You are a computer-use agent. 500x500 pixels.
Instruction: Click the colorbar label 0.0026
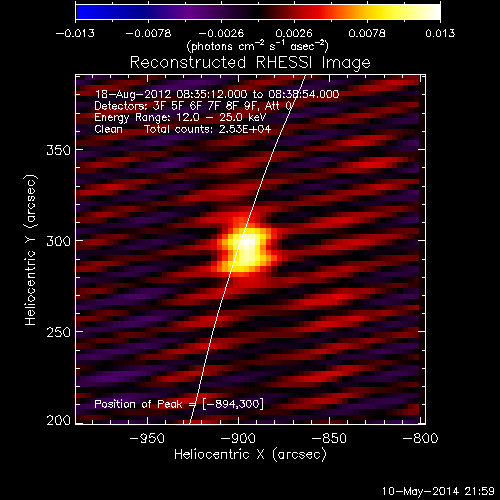click(x=294, y=33)
